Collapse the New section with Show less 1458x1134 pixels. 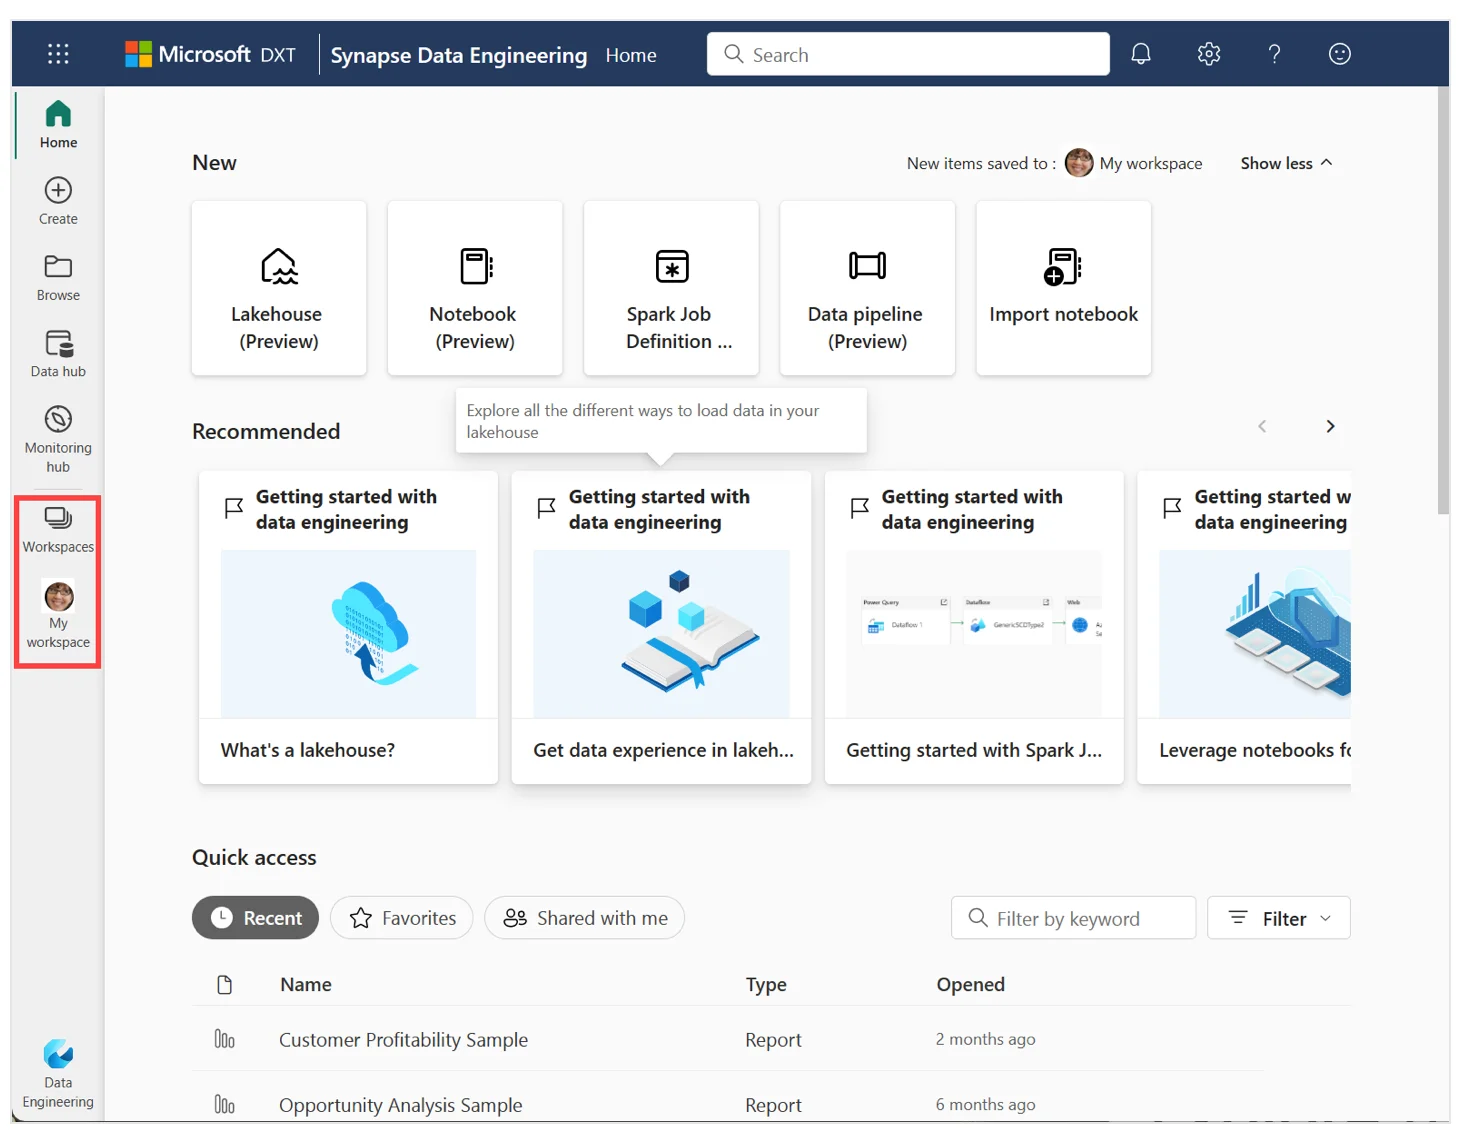pos(1286,163)
